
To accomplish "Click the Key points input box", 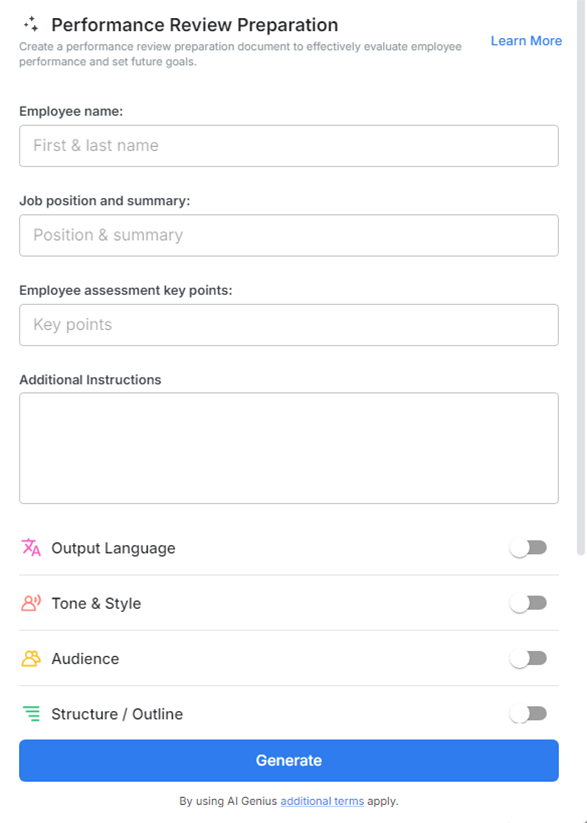I will pyautogui.click(x=288, y=324).
